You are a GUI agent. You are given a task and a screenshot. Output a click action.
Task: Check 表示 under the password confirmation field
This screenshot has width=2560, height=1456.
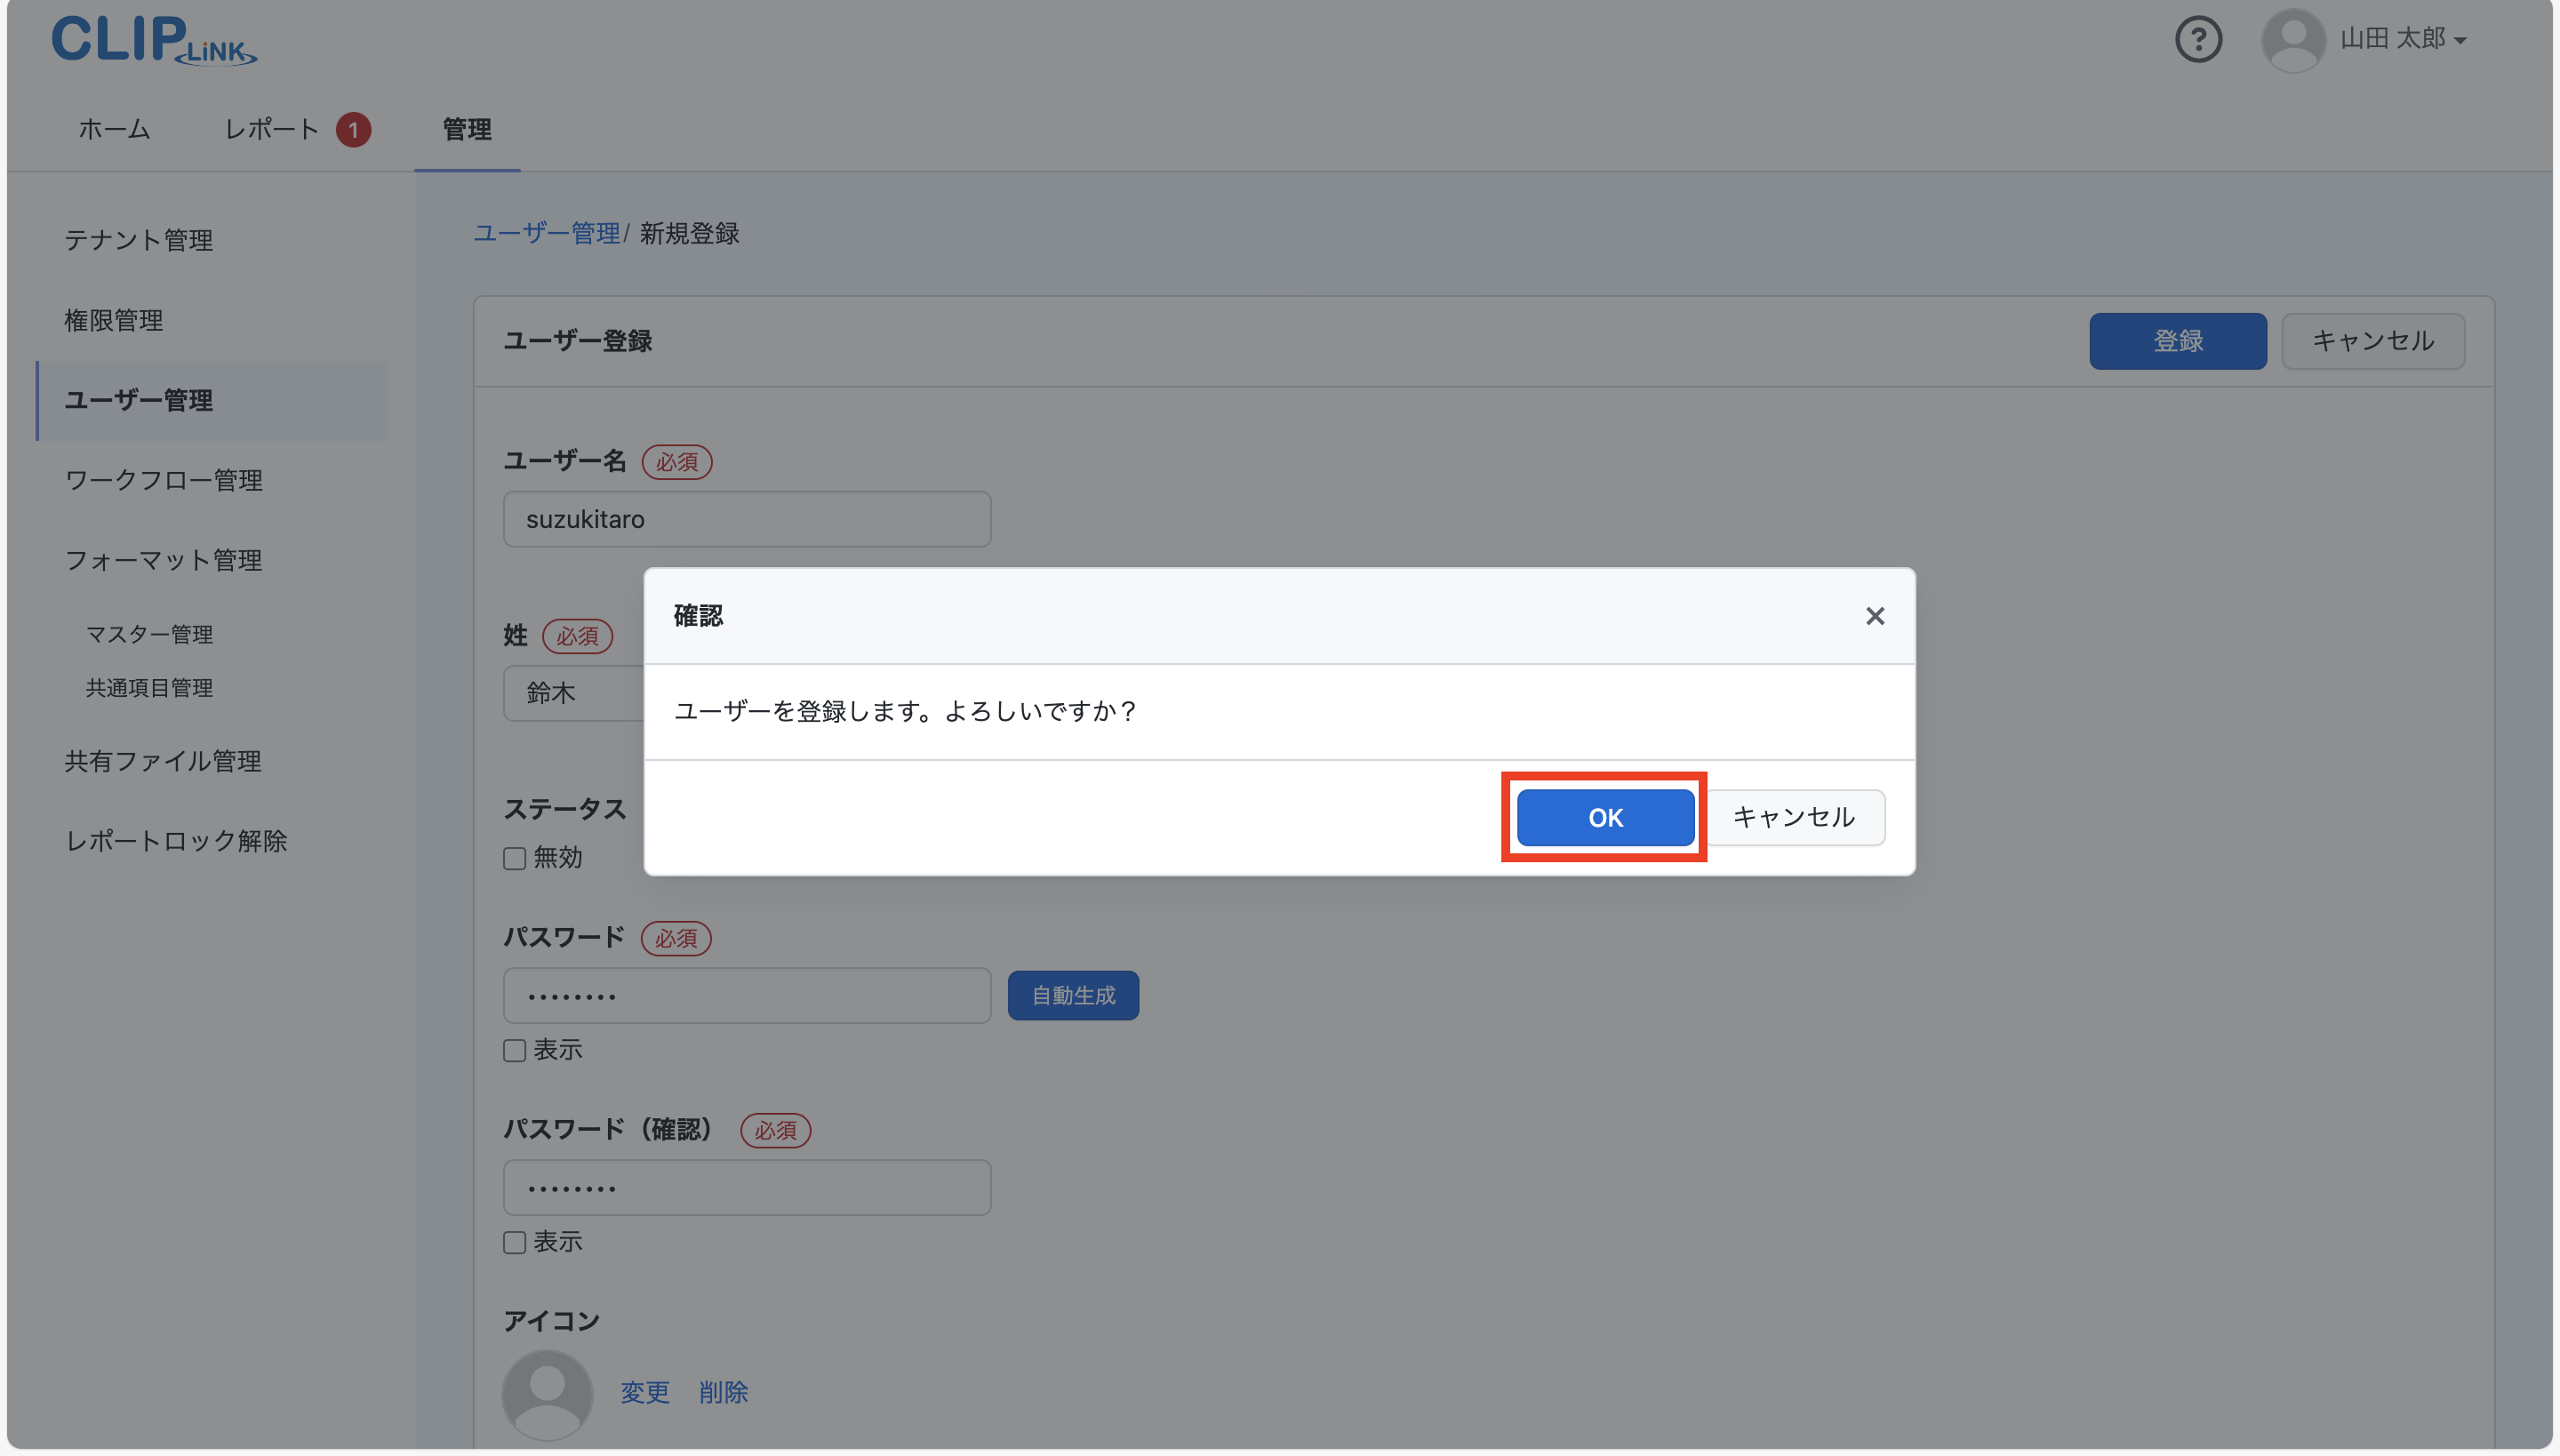coord(514,1242)
